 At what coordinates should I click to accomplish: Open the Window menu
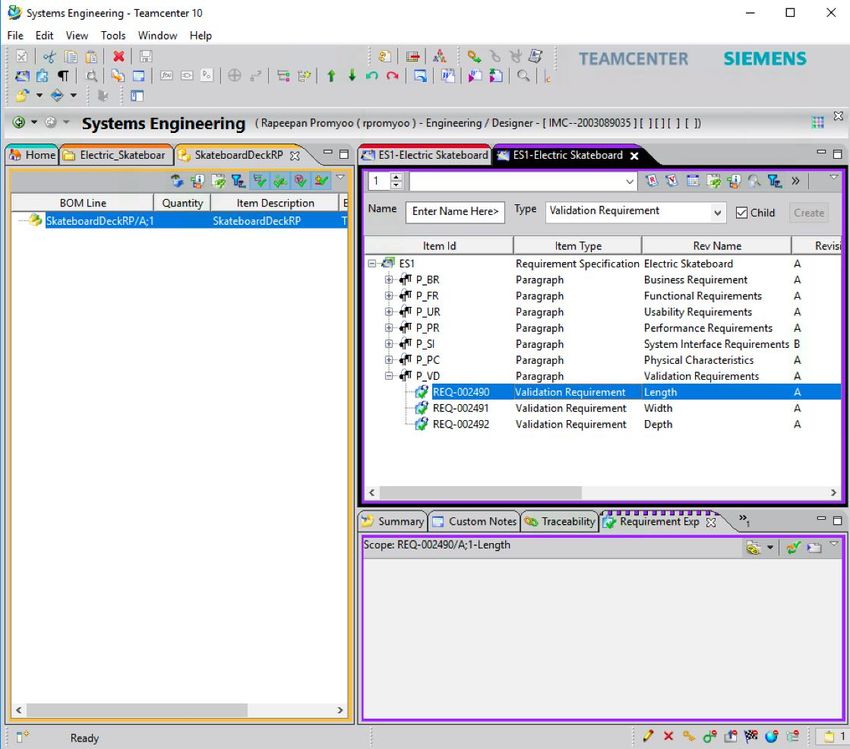click(x=157, y=36)
